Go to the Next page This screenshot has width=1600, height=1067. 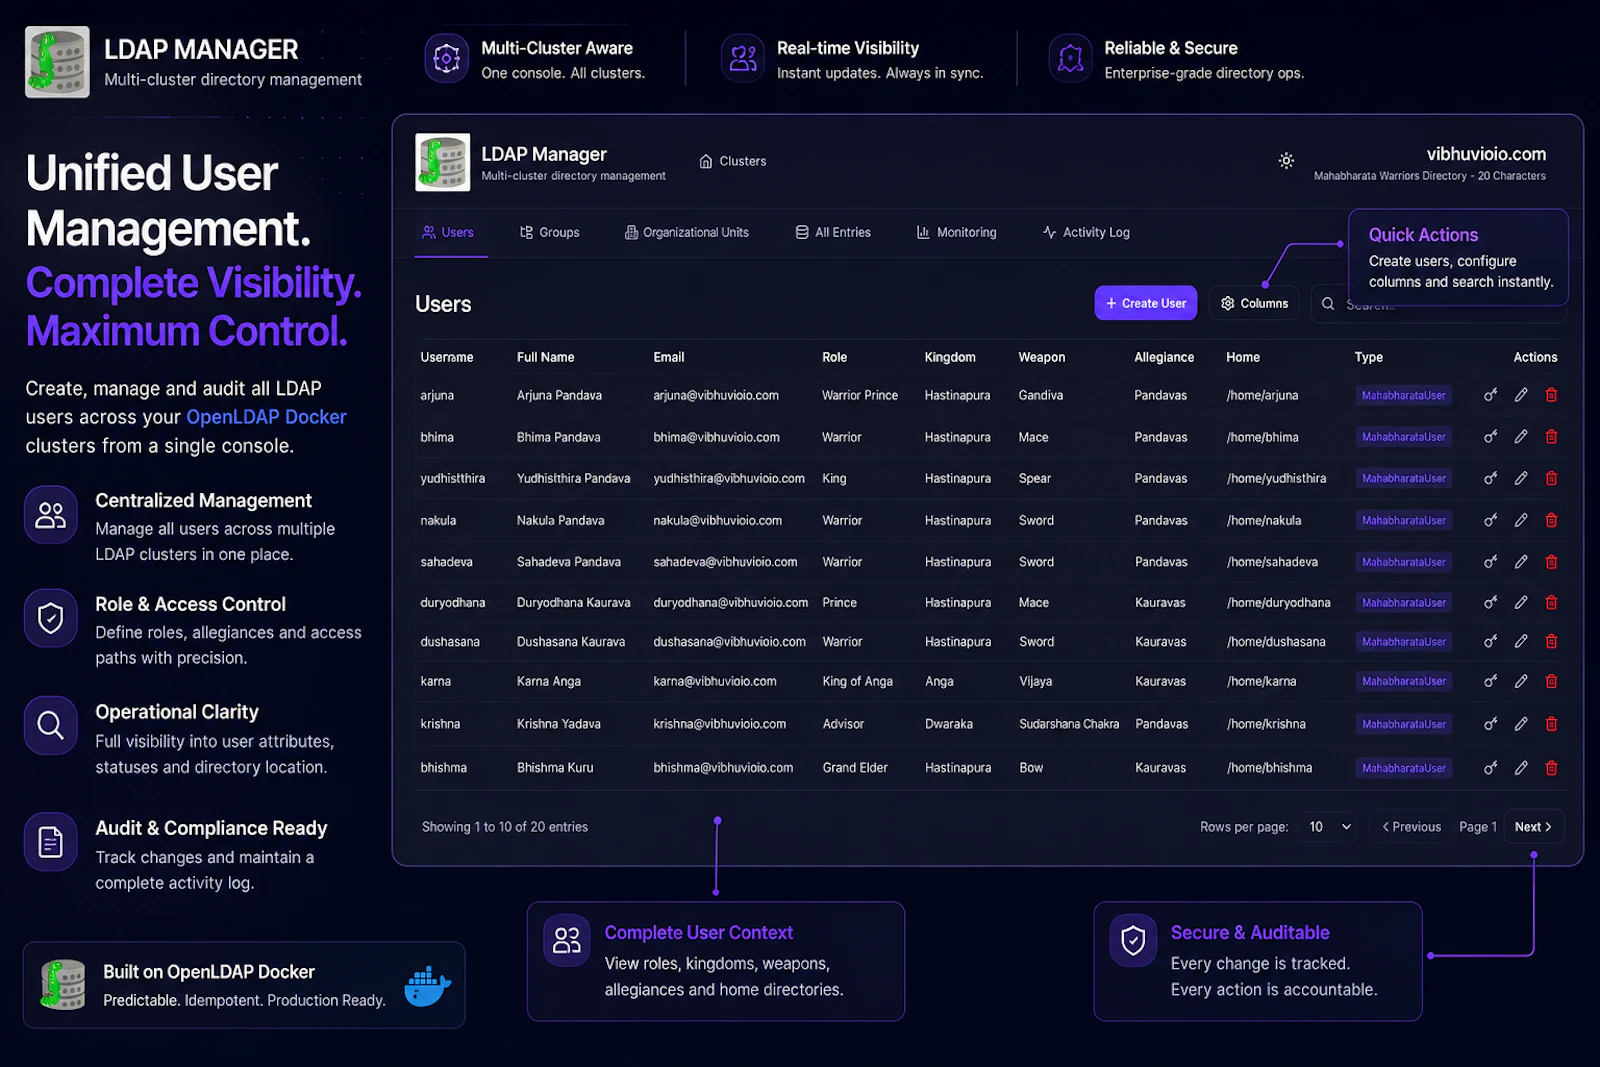1533,827
